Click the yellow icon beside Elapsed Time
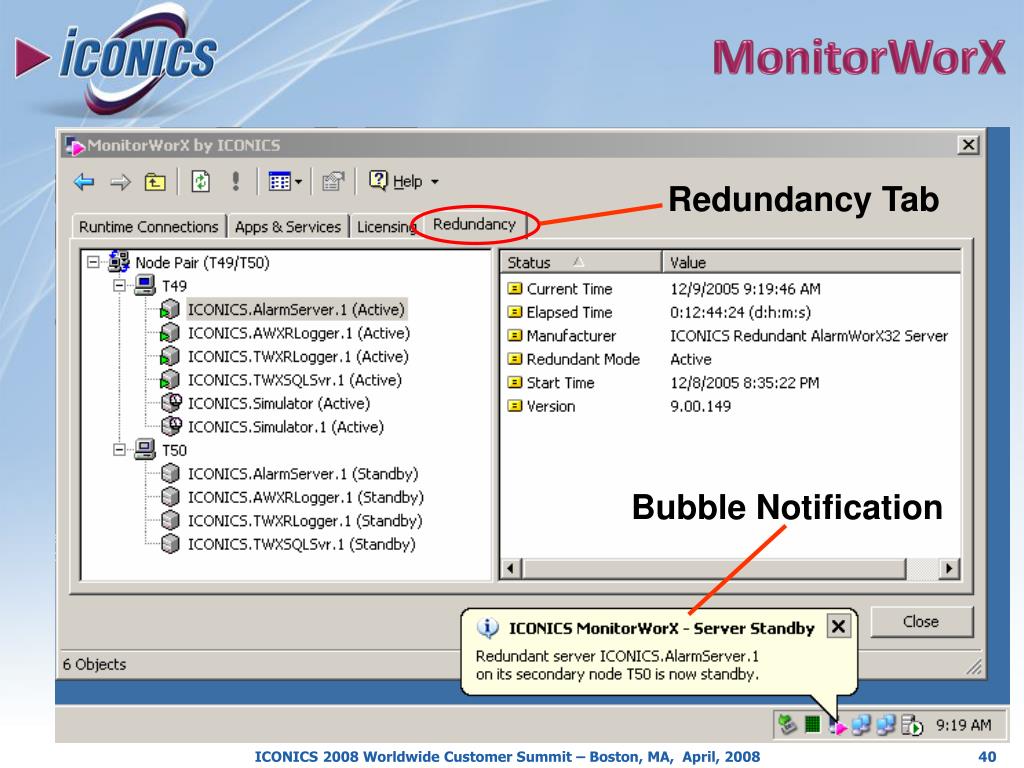Viewport: 1024px width, 768px height. [x=515, y=312]
